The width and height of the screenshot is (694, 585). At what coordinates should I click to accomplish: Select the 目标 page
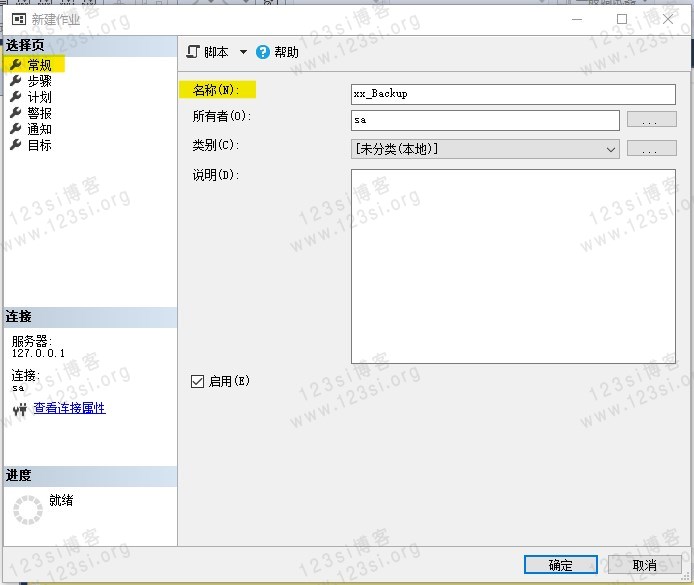(40, 145)
